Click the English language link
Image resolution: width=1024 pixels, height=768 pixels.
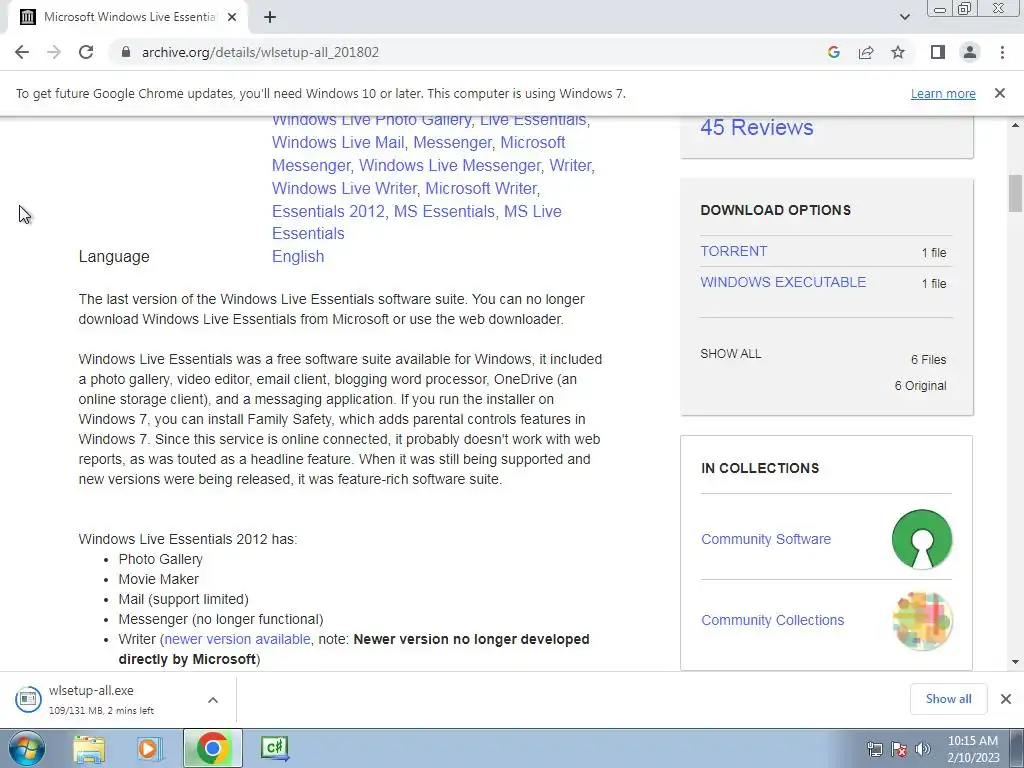coord(298,257)
